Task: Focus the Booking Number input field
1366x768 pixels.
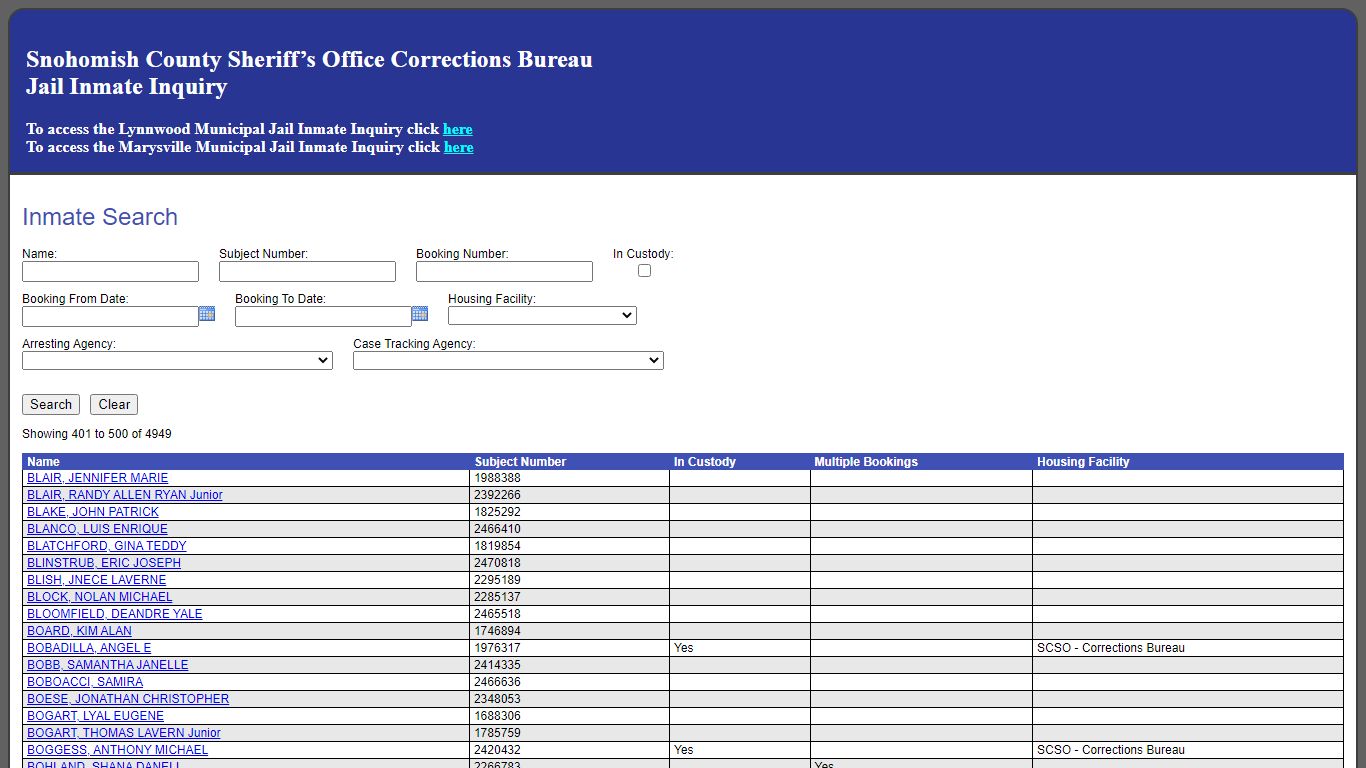Action: point(504,272)
